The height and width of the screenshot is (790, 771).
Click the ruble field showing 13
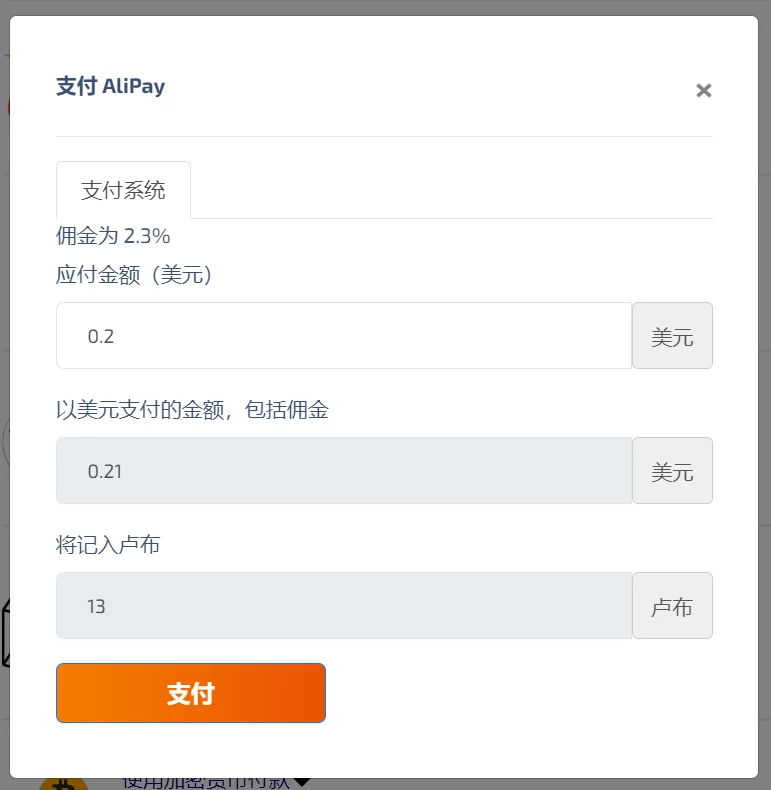point(344,606)
